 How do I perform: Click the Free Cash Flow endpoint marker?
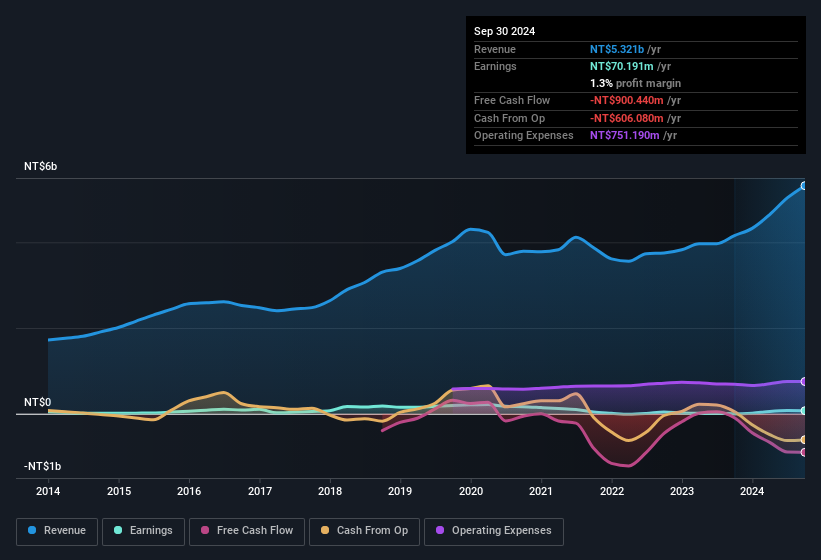[x=804, y=452]
